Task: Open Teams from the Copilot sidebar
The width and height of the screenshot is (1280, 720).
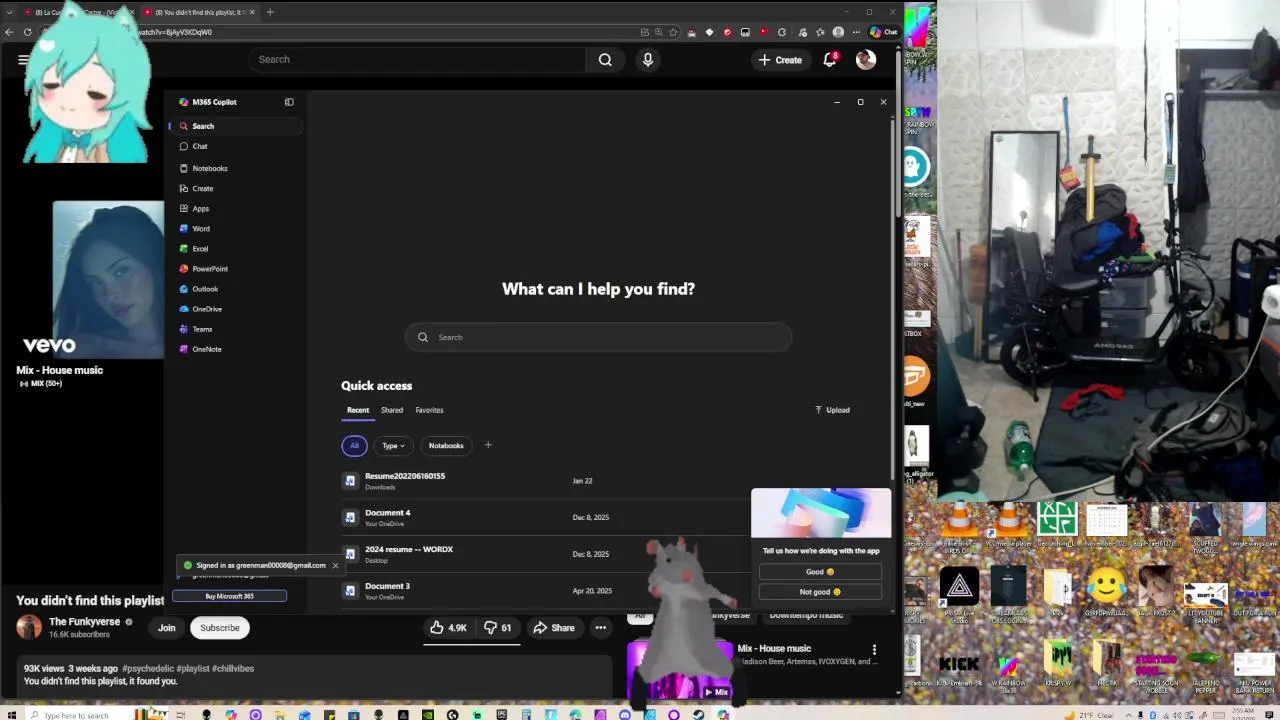Action: pyautogui.click(x=235, y=329)
